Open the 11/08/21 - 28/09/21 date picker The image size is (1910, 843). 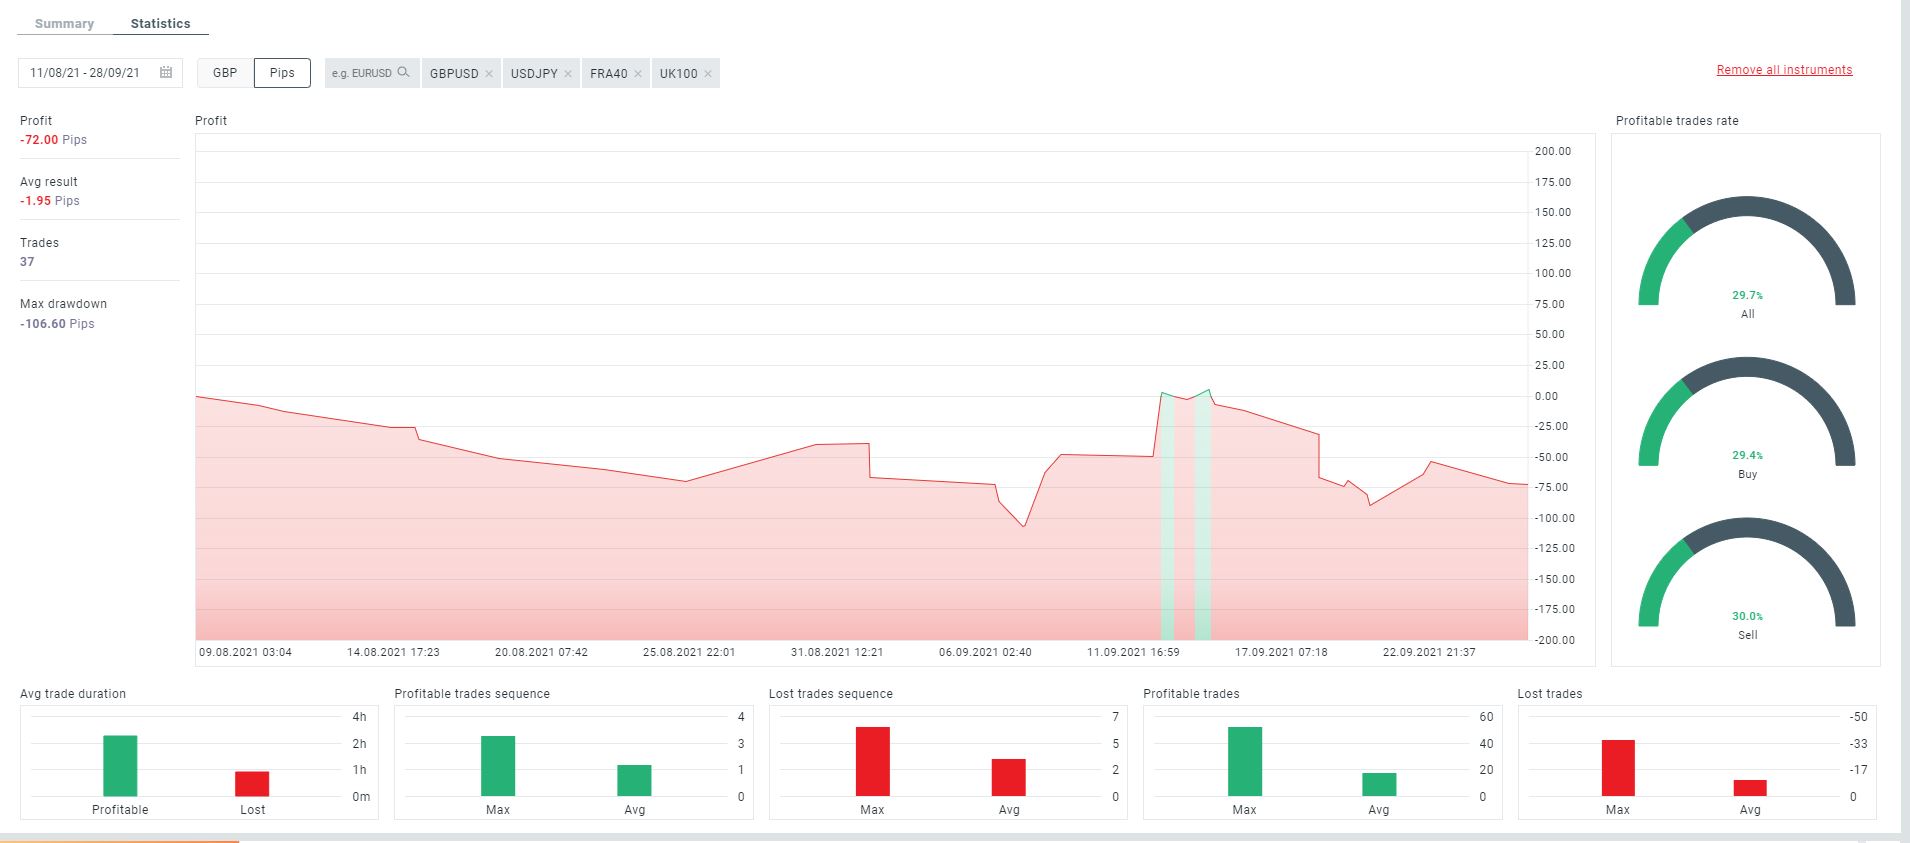click(x=100, y=73)
